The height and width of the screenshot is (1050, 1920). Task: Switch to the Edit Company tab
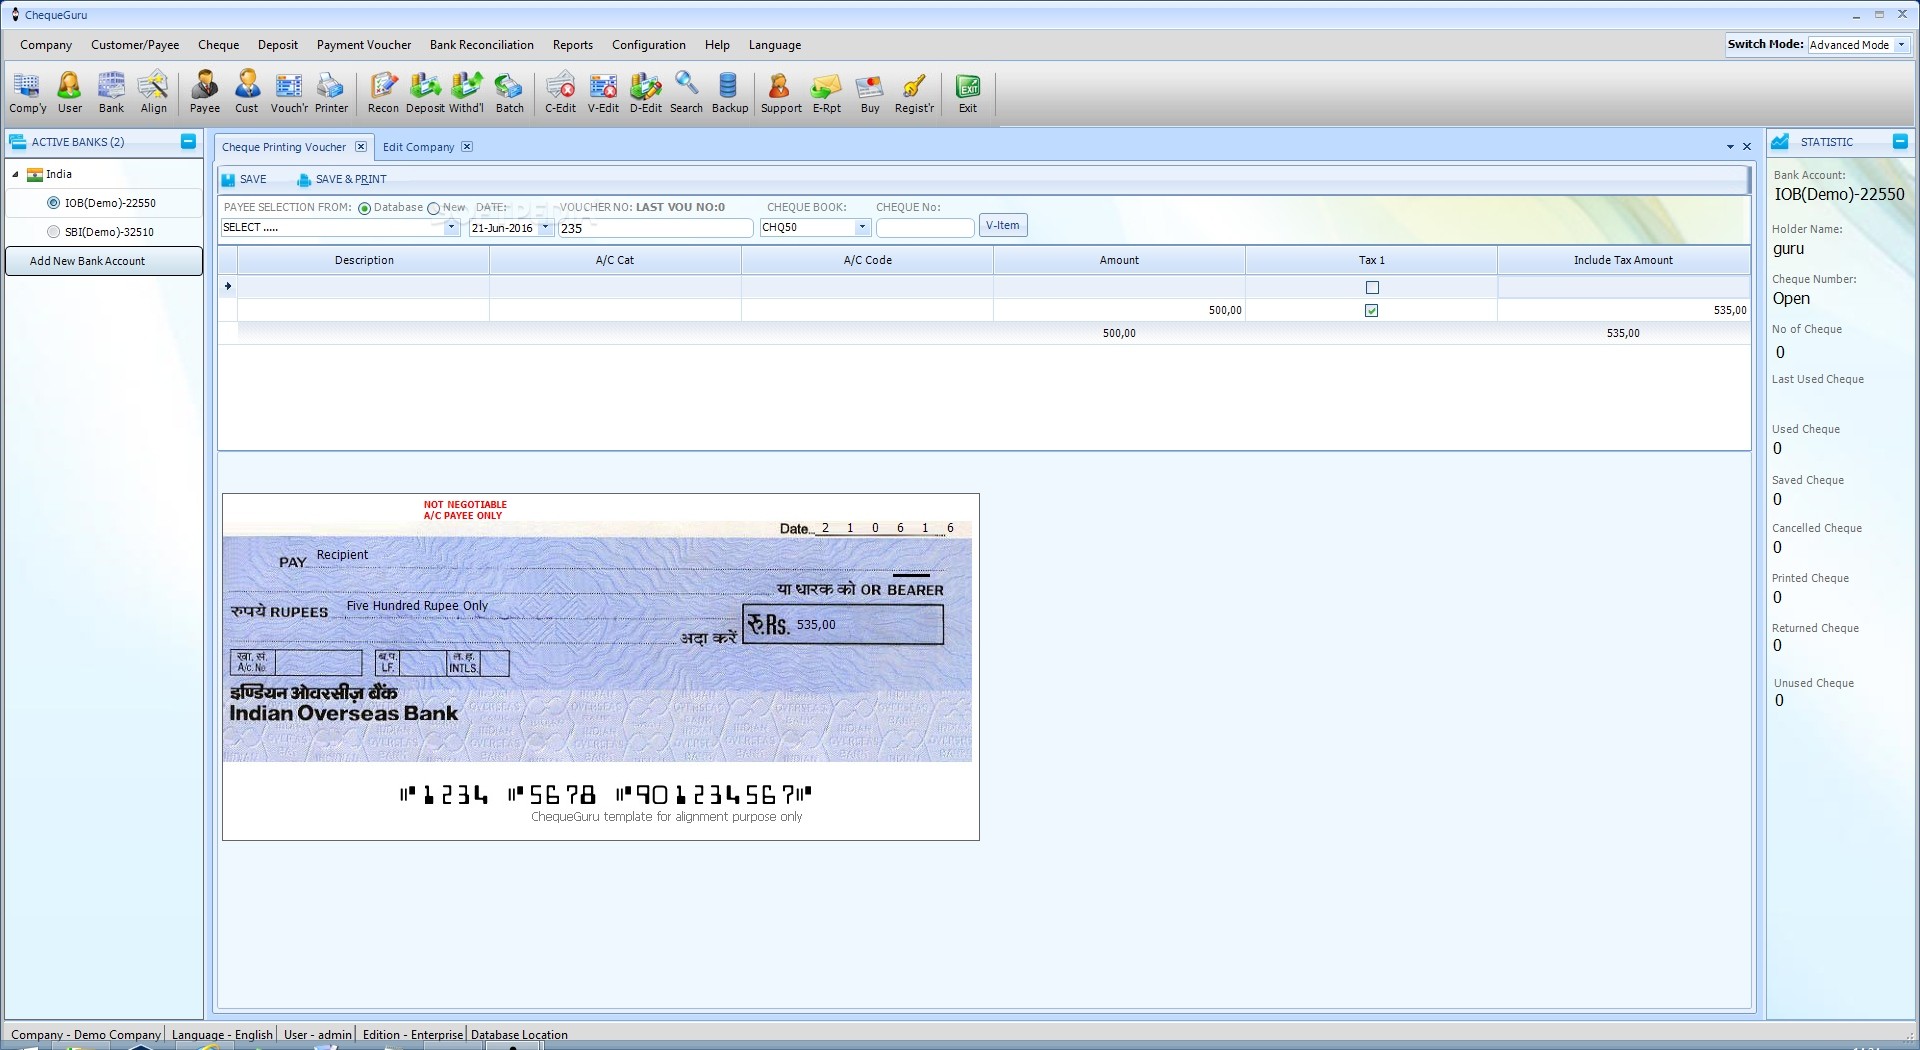pos(418,147)
